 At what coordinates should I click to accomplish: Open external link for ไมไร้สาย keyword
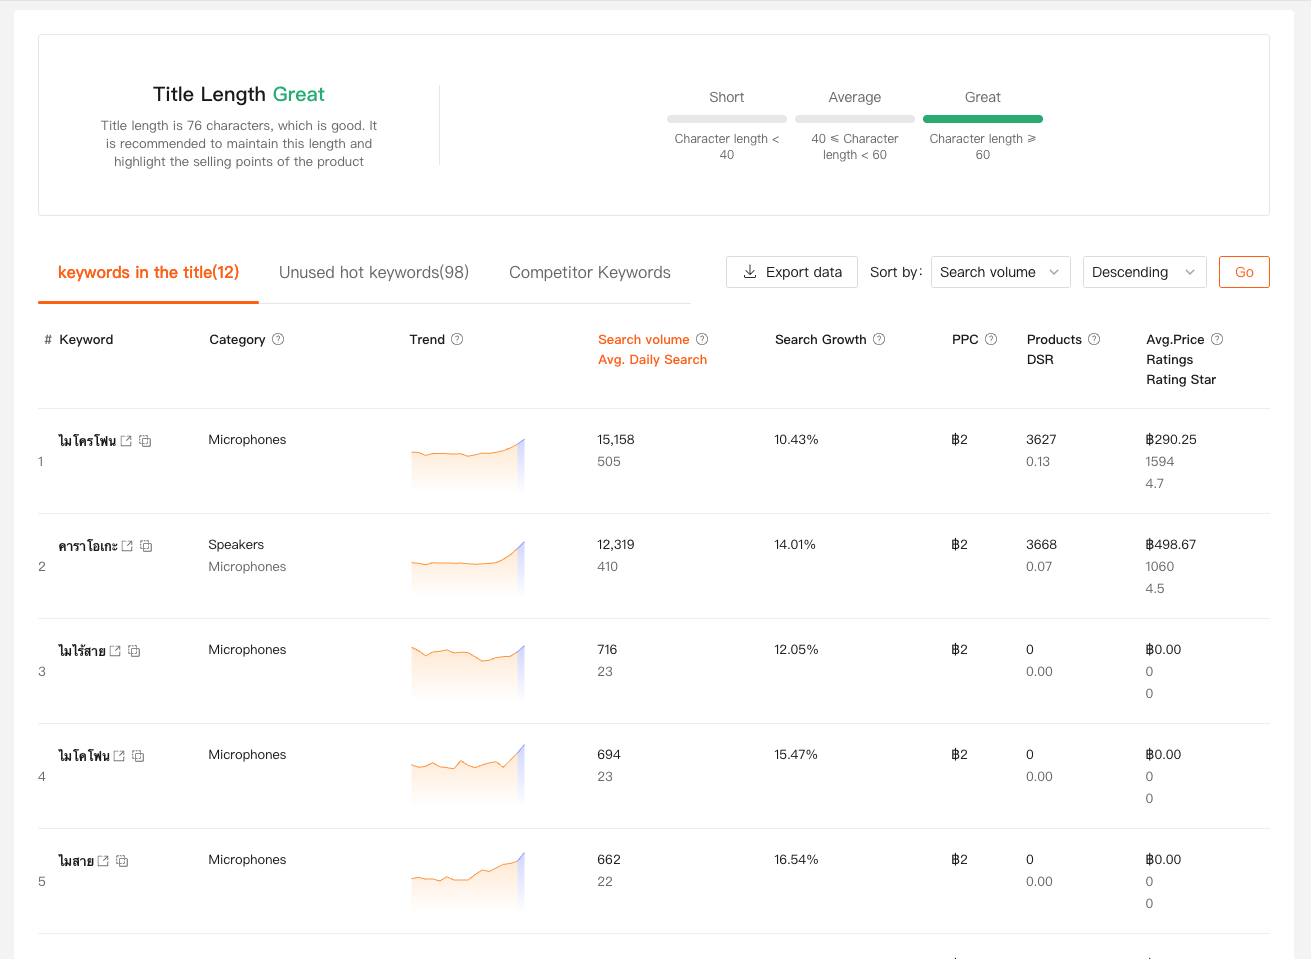(x=115, y=651)
